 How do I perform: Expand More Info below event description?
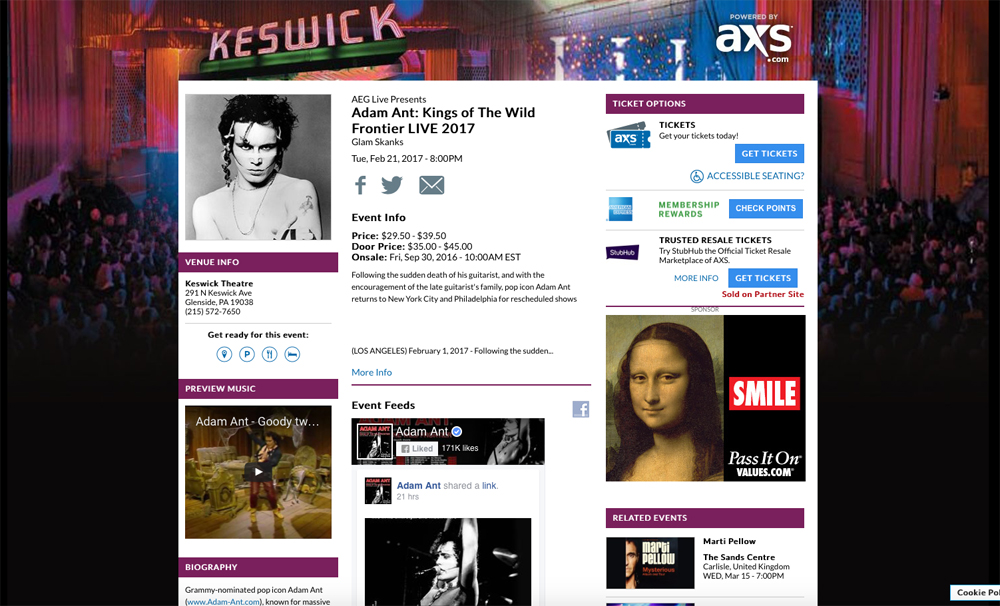click(371, 373)
